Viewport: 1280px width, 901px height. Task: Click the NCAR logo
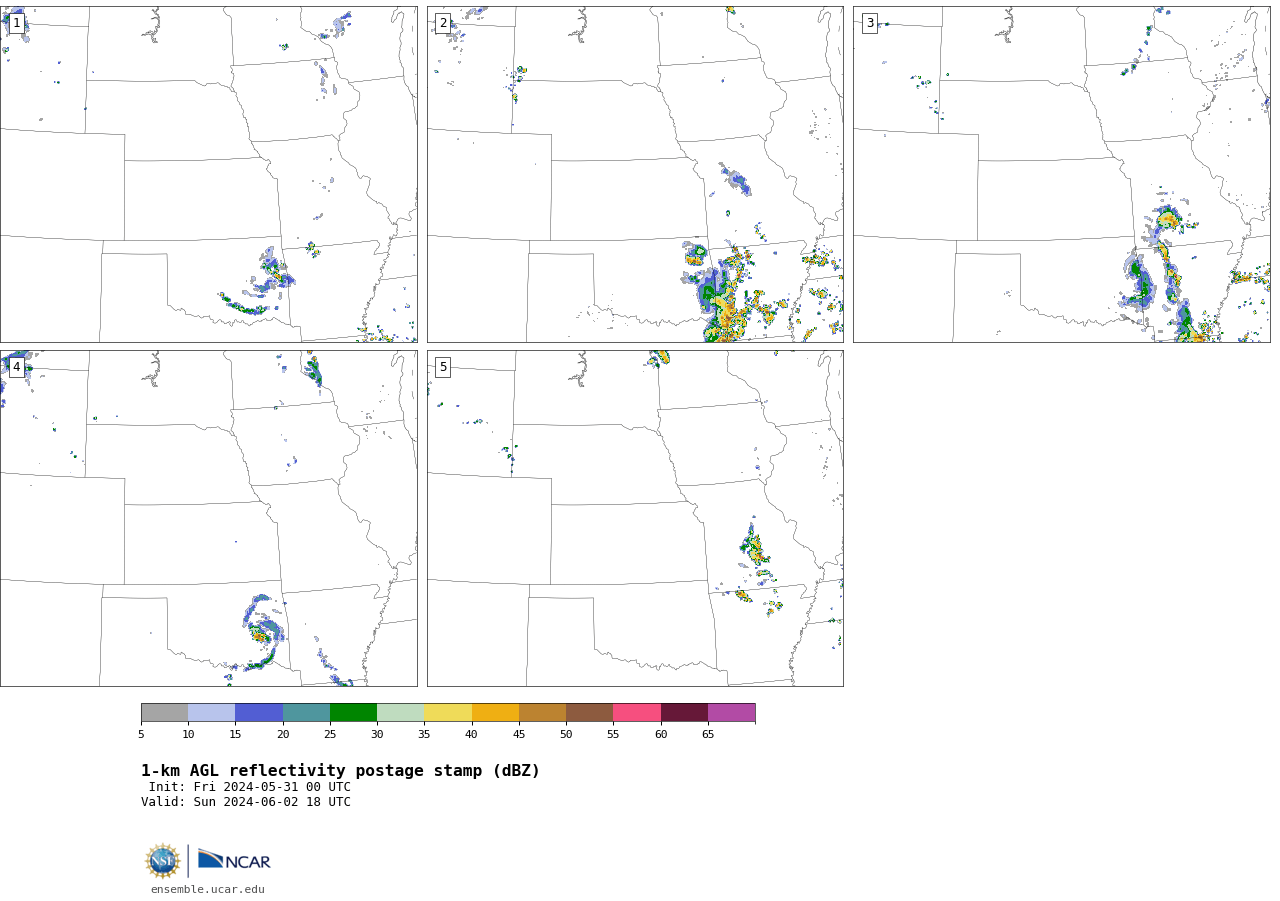pos(234,860)
